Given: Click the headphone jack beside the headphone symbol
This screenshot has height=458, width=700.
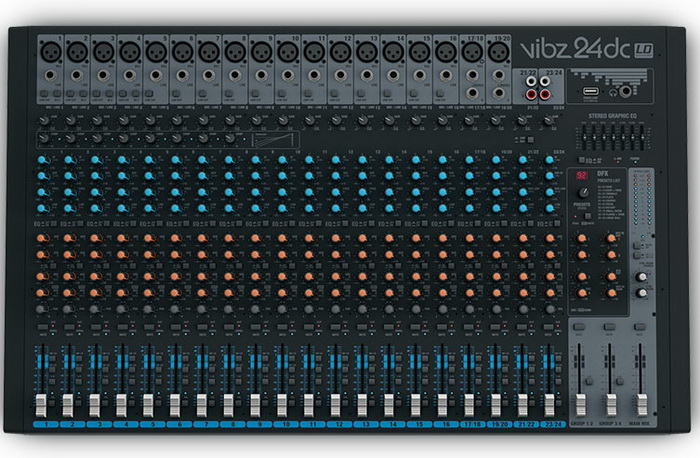Looking at the screenshot, I should (x=625, y=92).
